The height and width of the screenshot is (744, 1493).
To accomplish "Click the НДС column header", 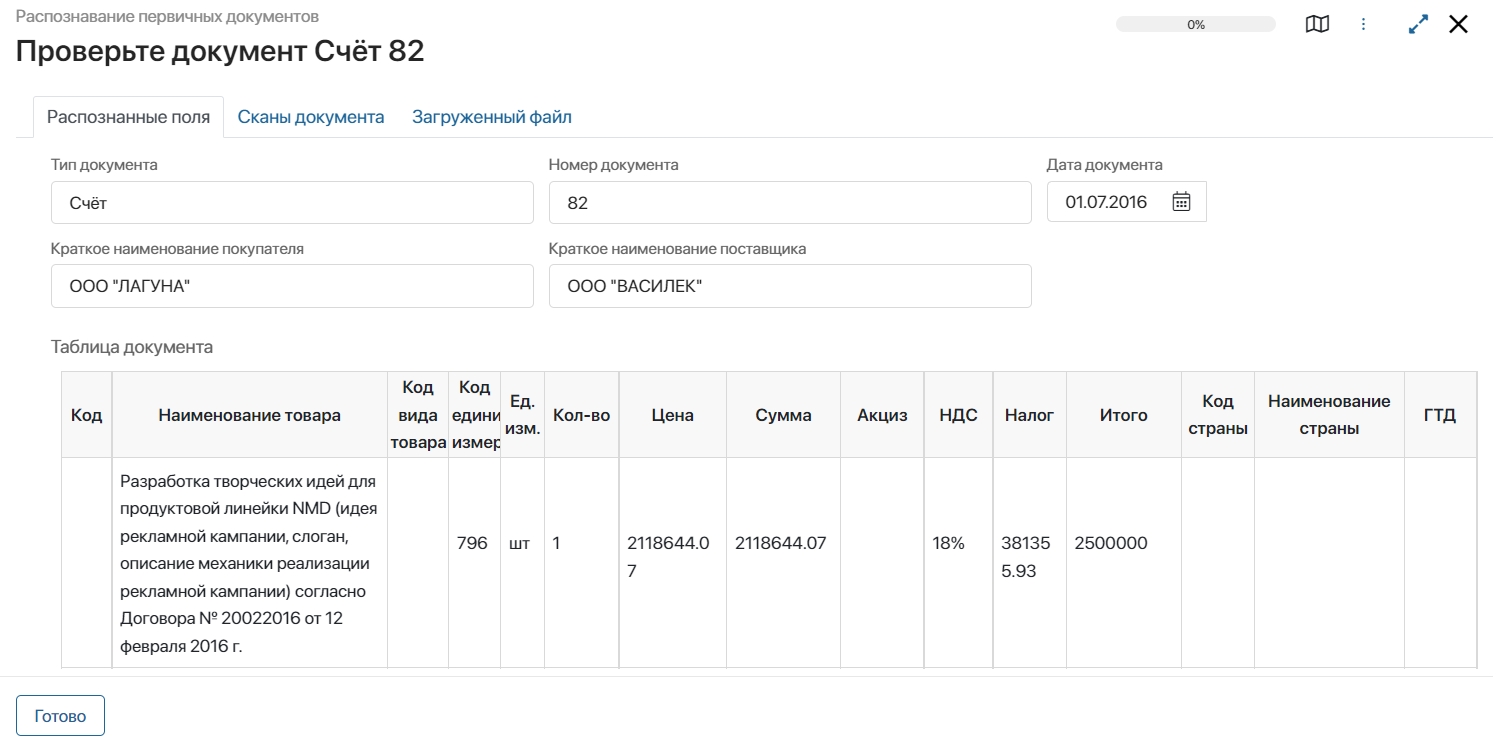I will pyautogui.click(x=959, y=415).
